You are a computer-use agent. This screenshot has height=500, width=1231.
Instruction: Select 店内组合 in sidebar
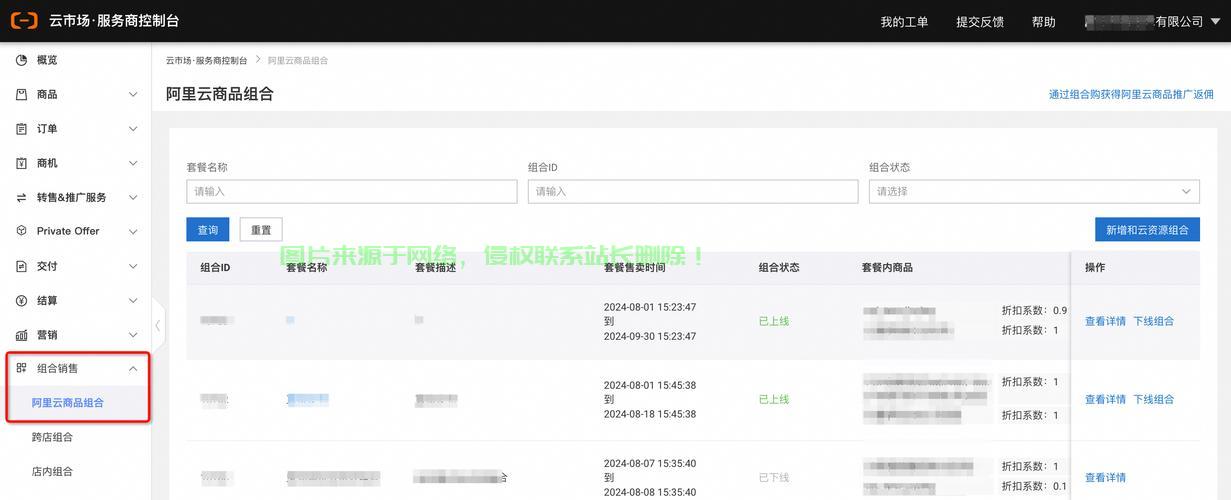click(x=52, y=471)
